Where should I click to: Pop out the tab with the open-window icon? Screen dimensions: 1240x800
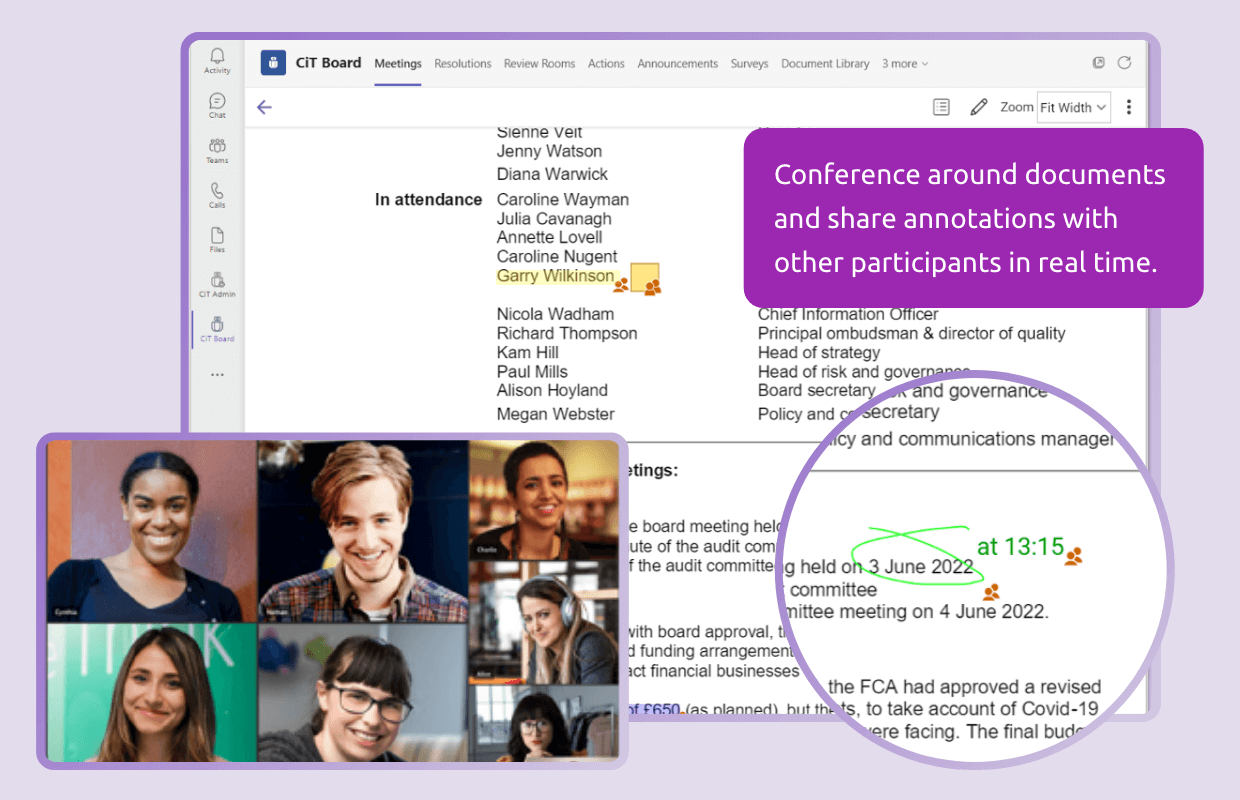[x=1098, y=62]
